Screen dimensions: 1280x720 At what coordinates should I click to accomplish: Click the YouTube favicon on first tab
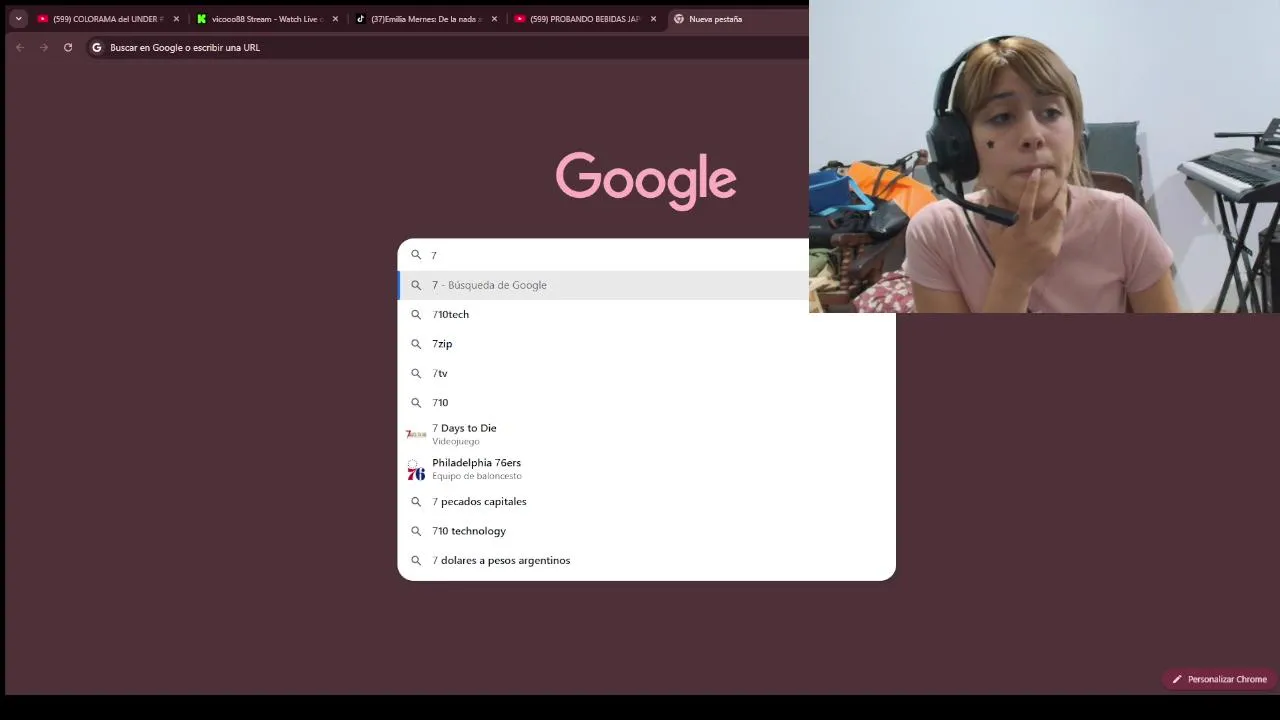click(43, 19)
